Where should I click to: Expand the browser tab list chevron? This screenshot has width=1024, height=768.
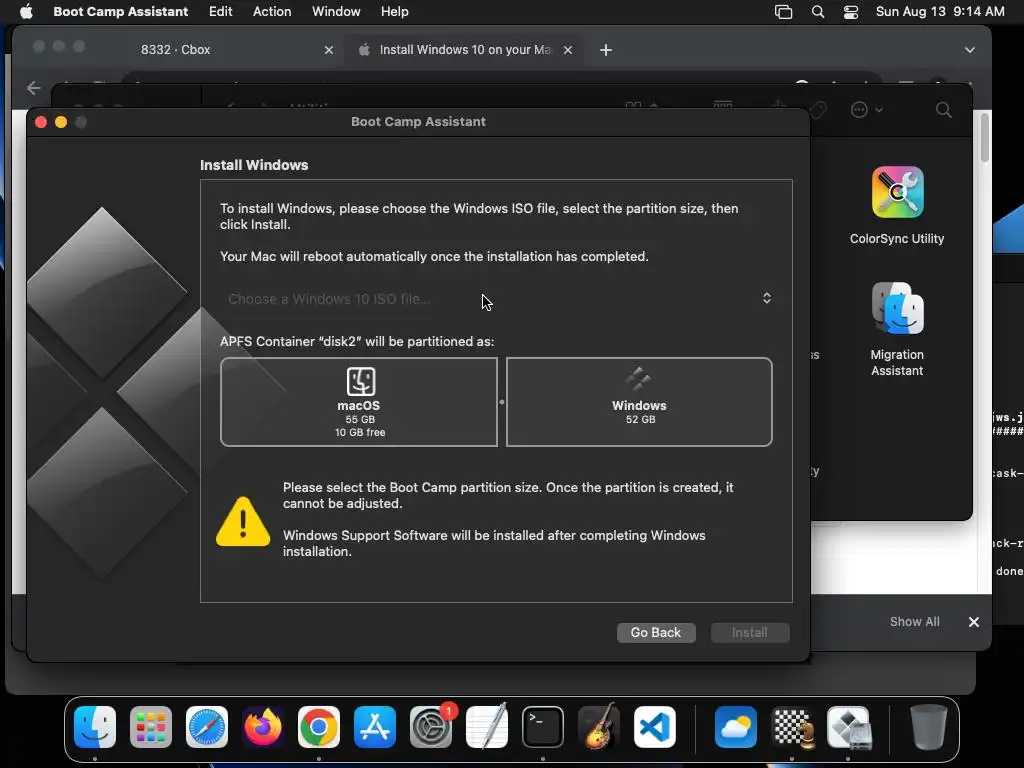pos(970,50)
